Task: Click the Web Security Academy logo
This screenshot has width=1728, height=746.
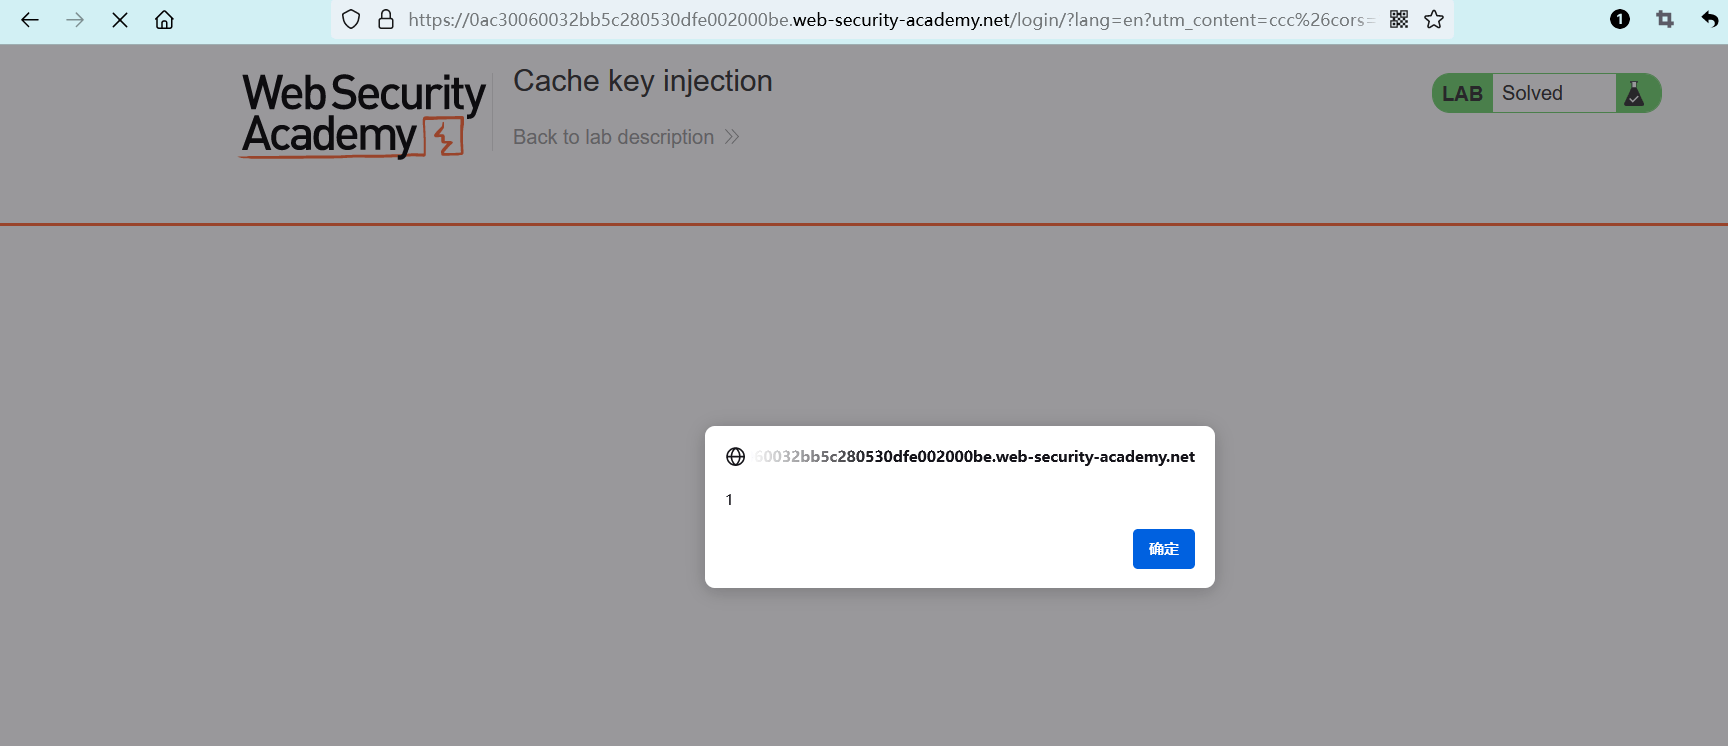Action: (x=364, y=115)
